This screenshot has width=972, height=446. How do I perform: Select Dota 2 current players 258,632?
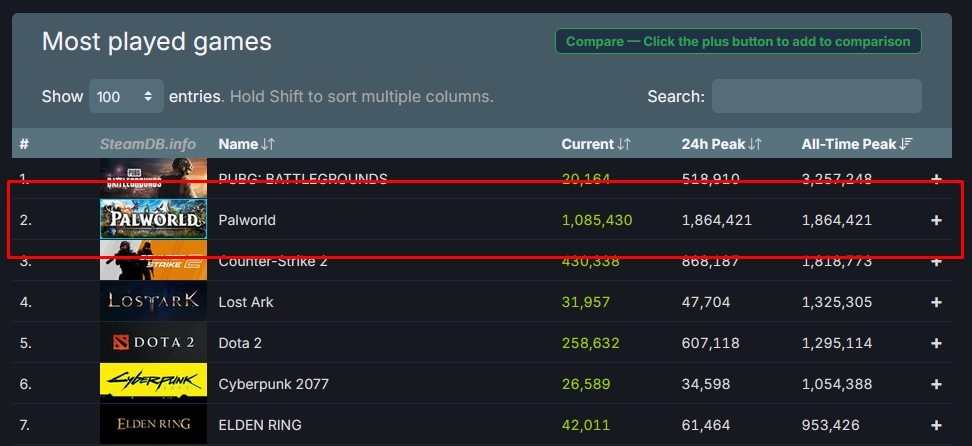coord(590,343)
